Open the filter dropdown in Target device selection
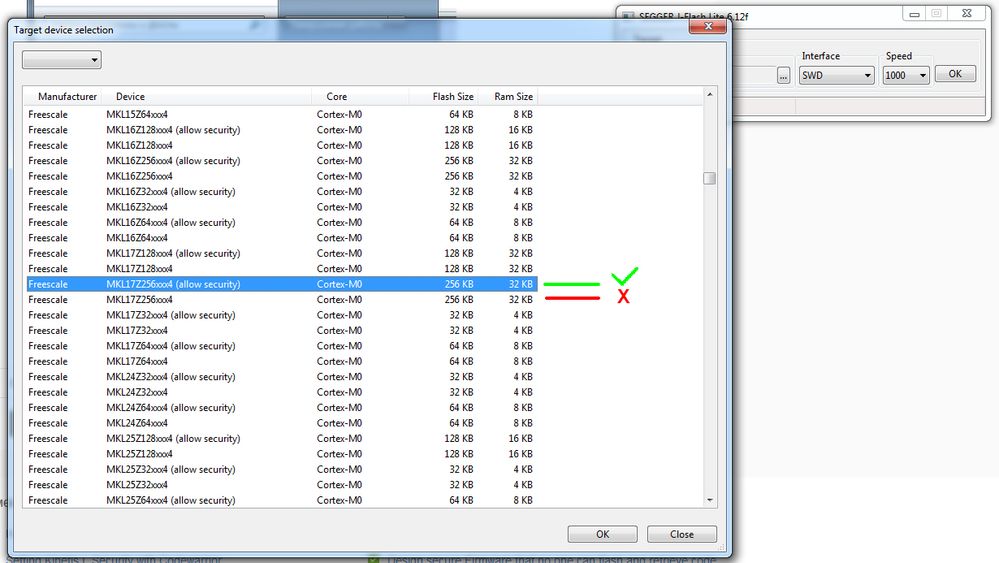The height and width of the screenshot is (563, 999). click(x=62, y=60)
